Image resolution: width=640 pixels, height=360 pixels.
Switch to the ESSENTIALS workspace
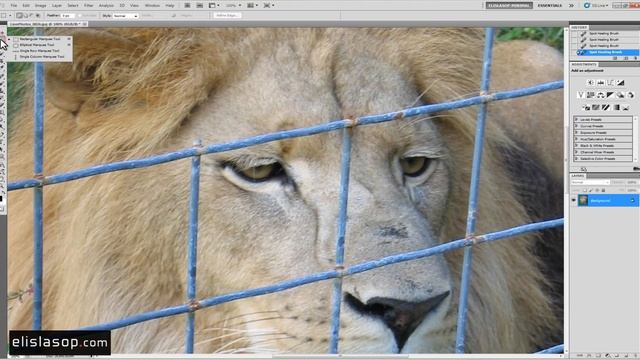[549, 5]
